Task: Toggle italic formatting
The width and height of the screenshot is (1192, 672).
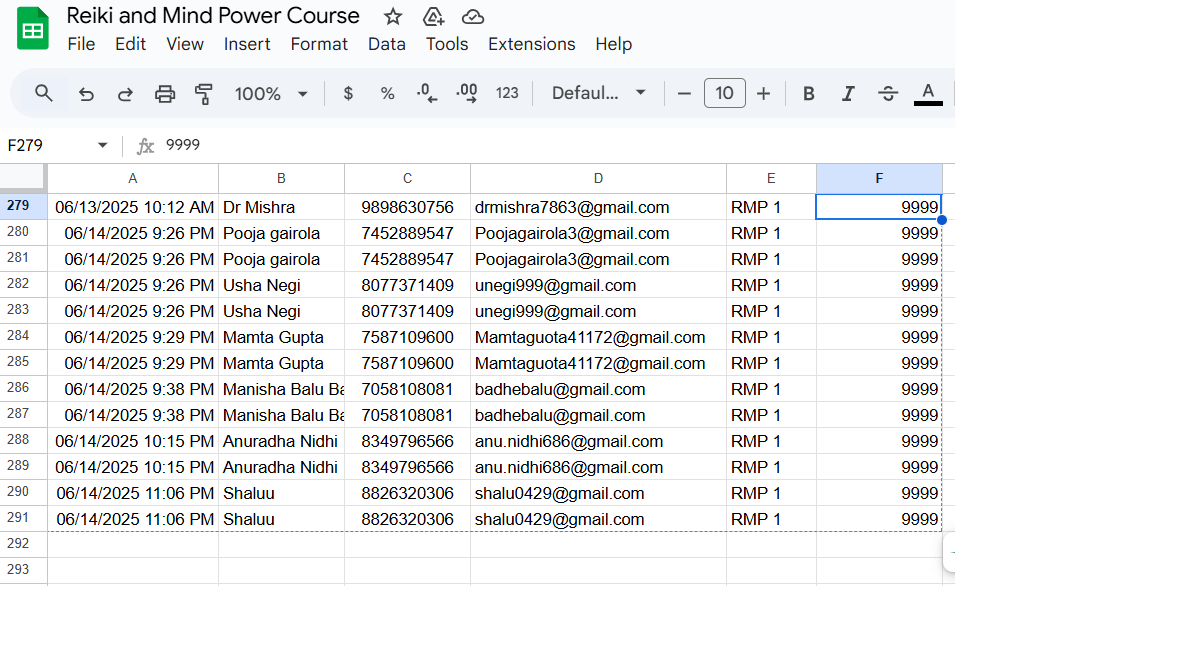Action: pyautogui.click(x=848, y=93)
